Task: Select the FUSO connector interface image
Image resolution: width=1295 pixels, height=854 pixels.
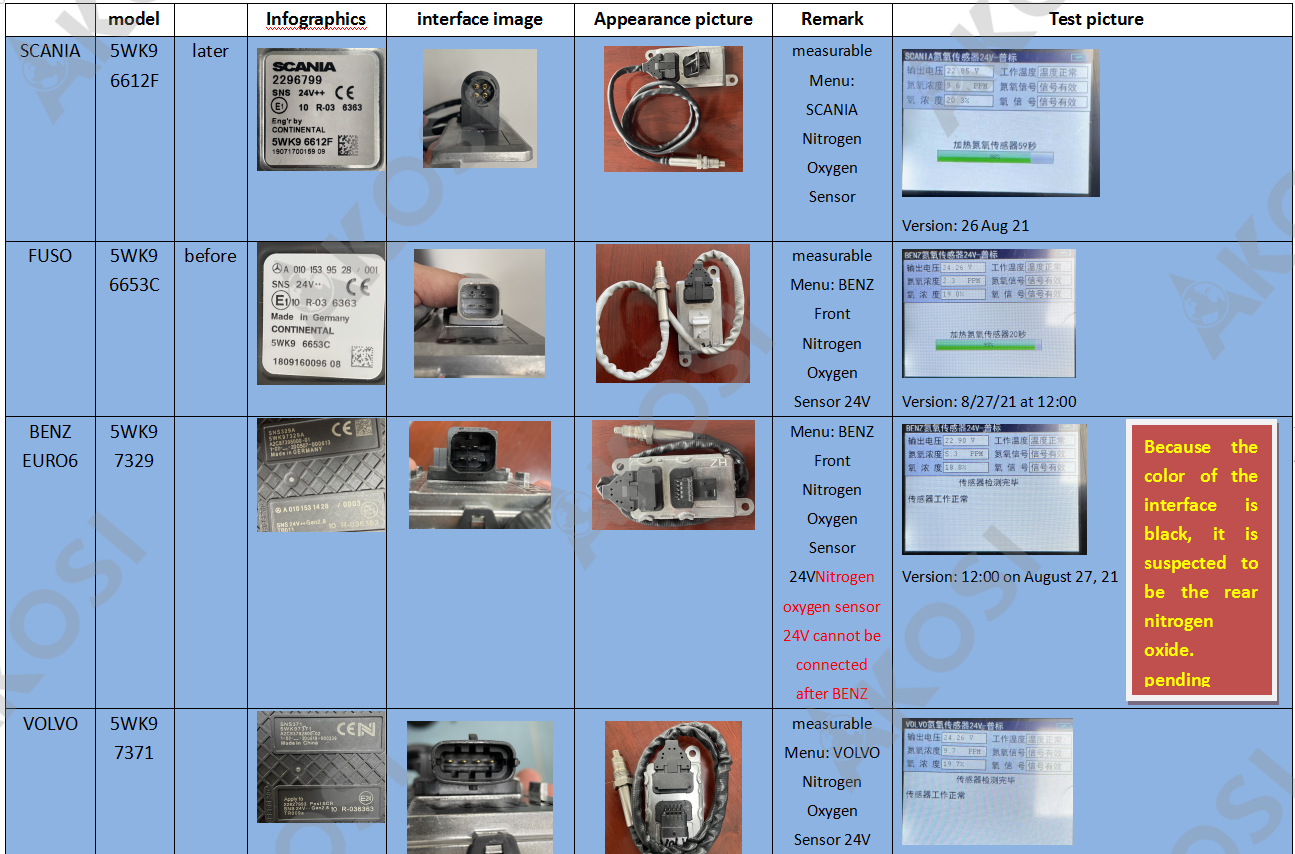Action: [479, 313]
